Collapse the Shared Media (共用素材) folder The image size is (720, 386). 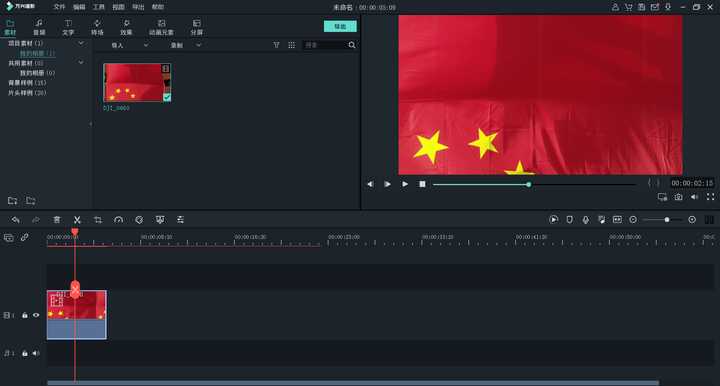pyautogui.click(x=81, y=62)
